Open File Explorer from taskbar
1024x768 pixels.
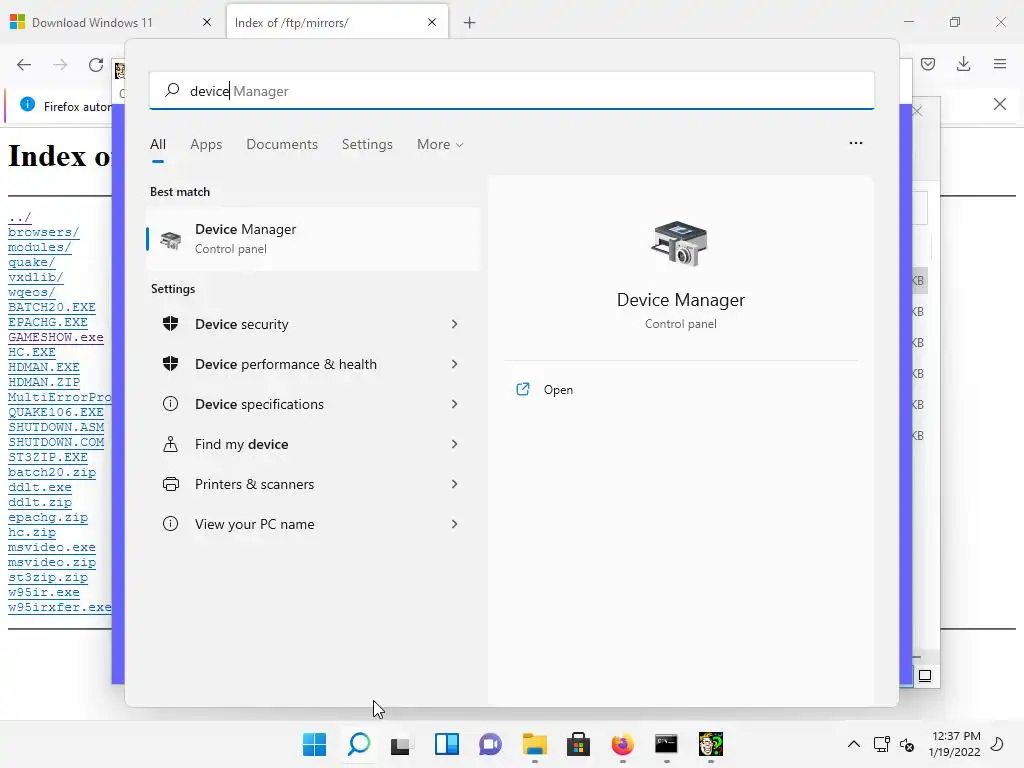pyautogui.click(x=534, y=744)
